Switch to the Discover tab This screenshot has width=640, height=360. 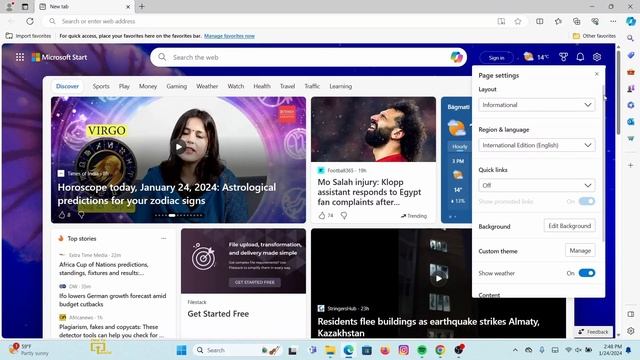[x=67, y=86]
